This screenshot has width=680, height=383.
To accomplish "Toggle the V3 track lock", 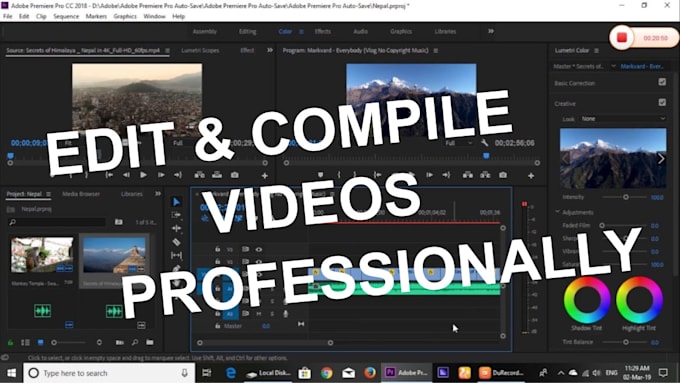I will click(218, 249).
